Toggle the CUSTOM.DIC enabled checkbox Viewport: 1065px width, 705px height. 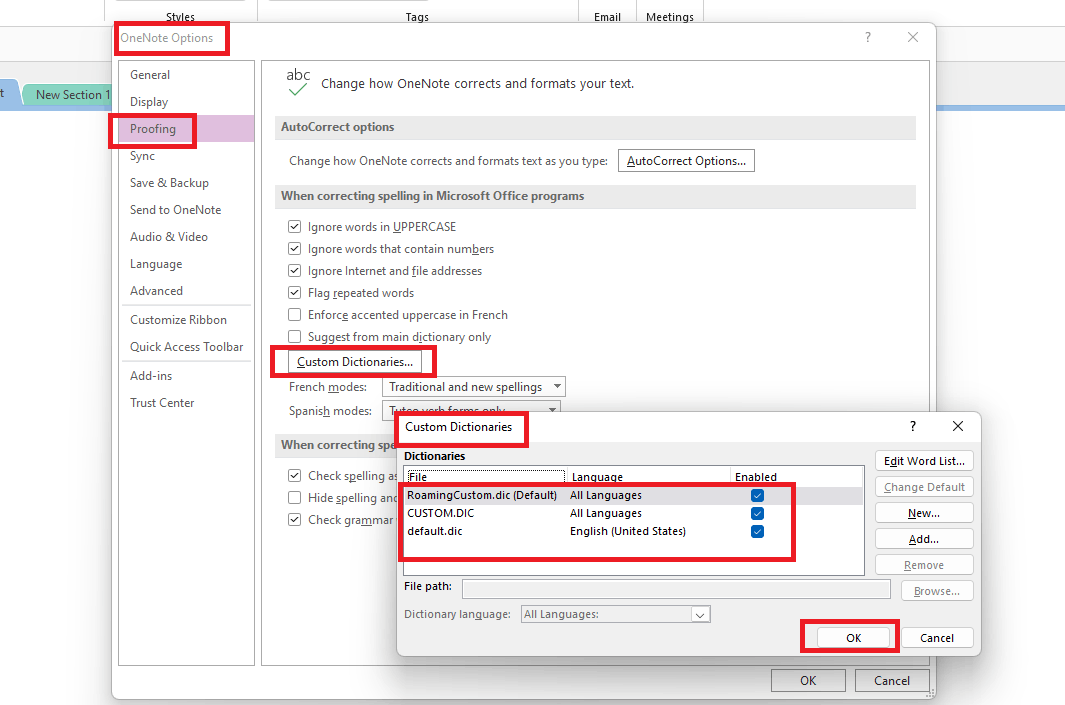pyautogui.click(x=757, y=513)
